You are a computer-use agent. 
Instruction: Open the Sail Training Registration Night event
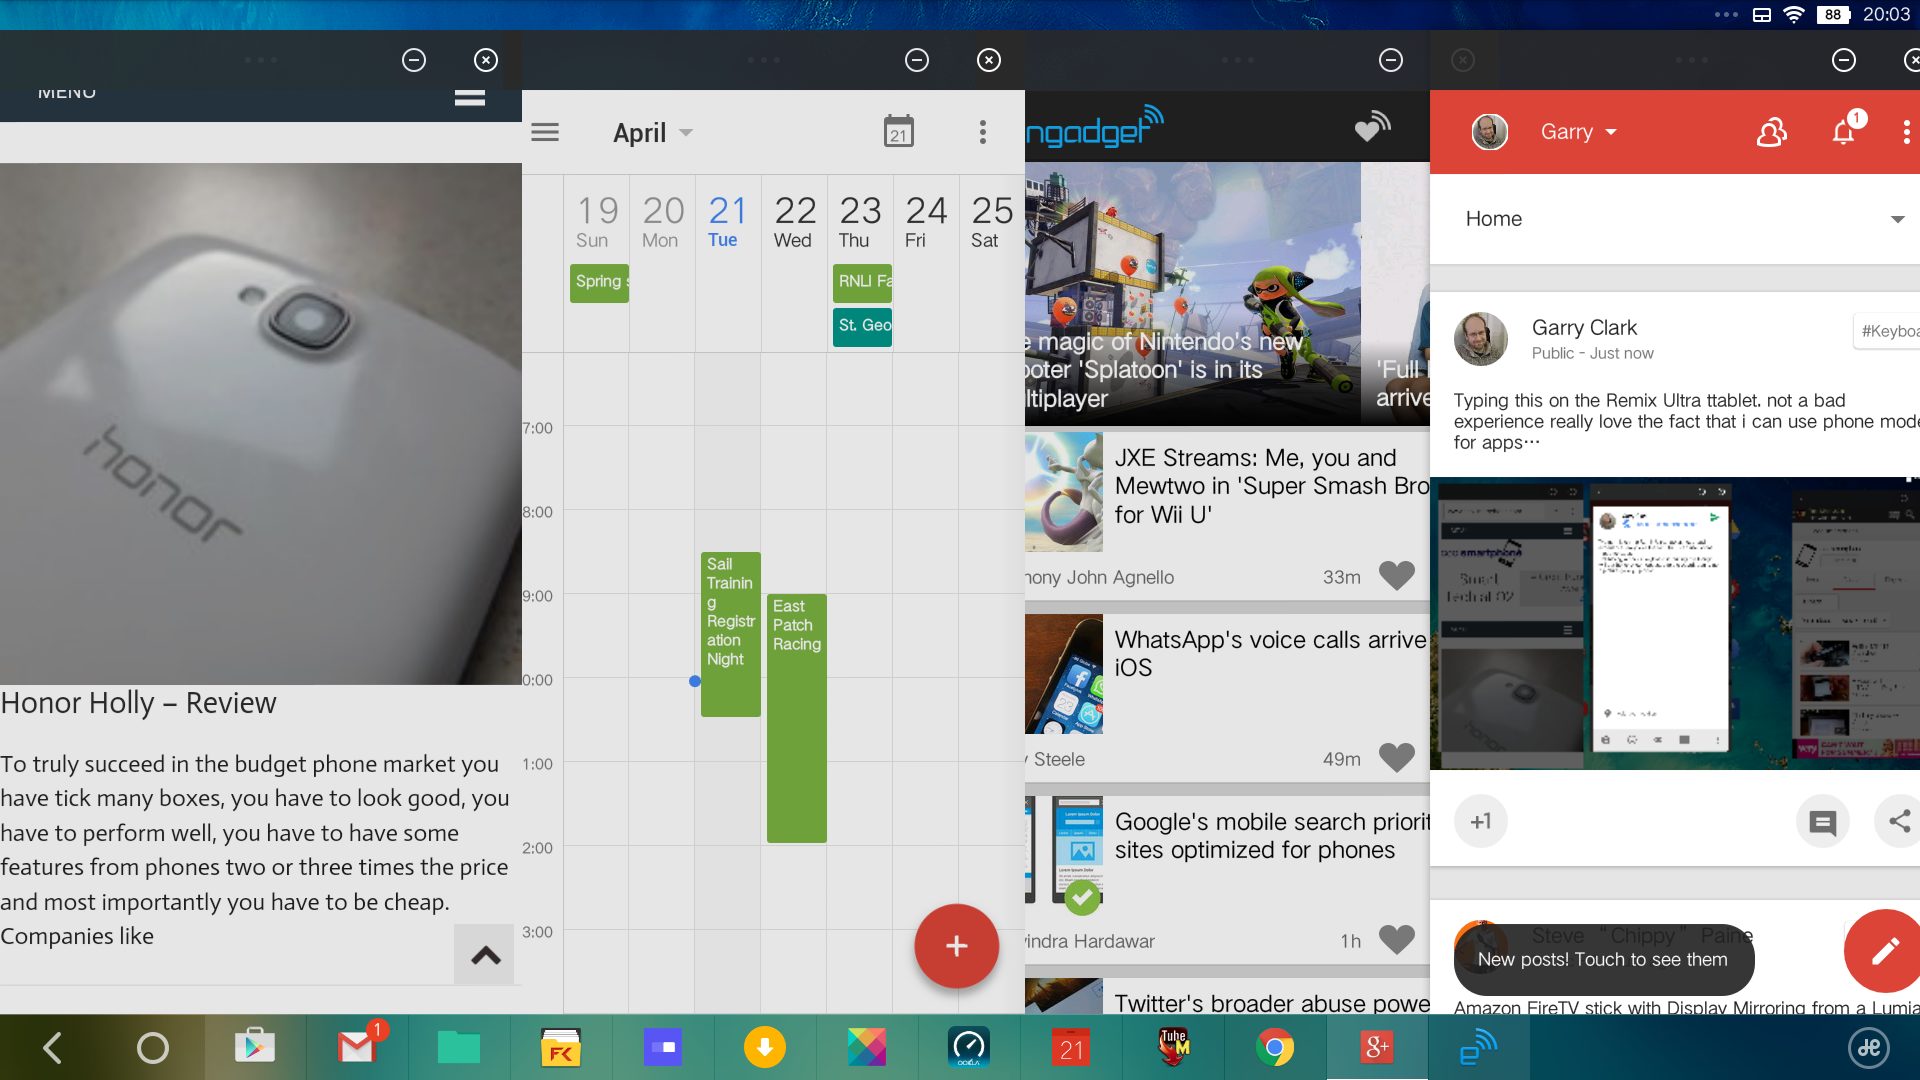tap(730, 634)
